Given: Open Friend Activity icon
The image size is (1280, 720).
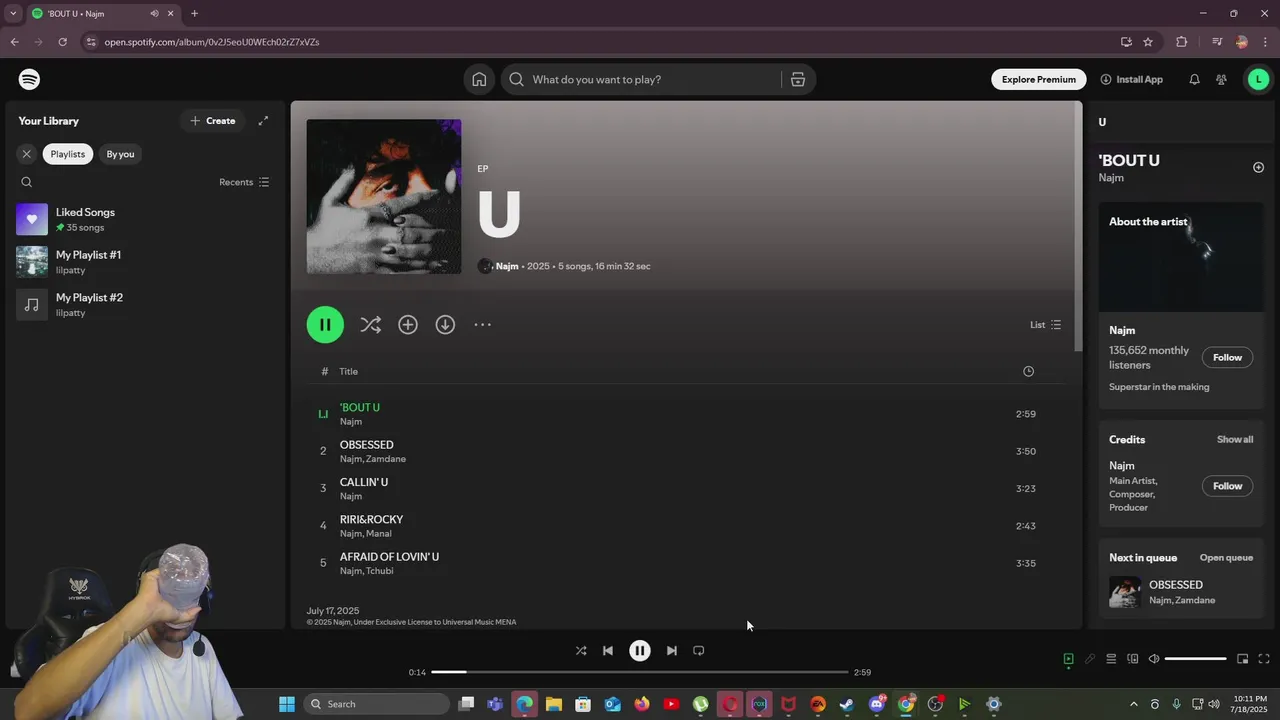Looking at the screenshot, I should pyautogui.click(x=1221, y=79).
